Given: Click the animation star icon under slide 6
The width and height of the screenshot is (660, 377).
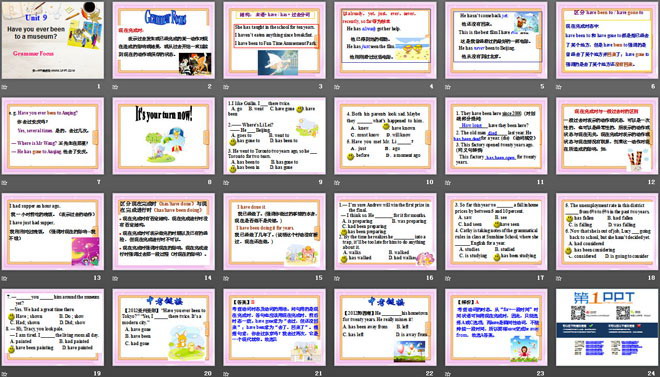Looking at the screenshot, I should click(x=559, y=87).
